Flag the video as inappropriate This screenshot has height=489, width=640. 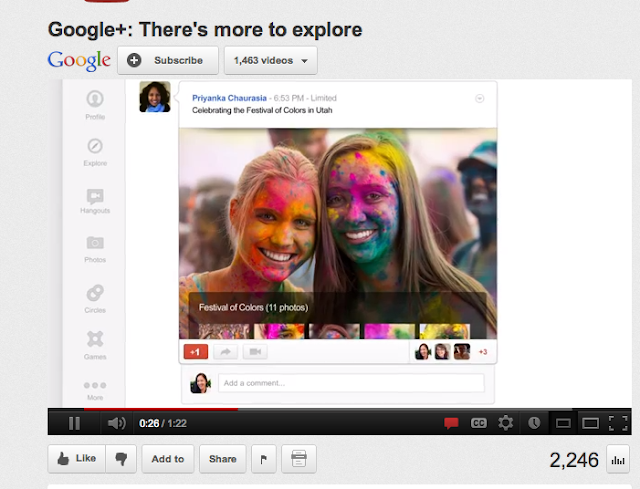point(264,459)
